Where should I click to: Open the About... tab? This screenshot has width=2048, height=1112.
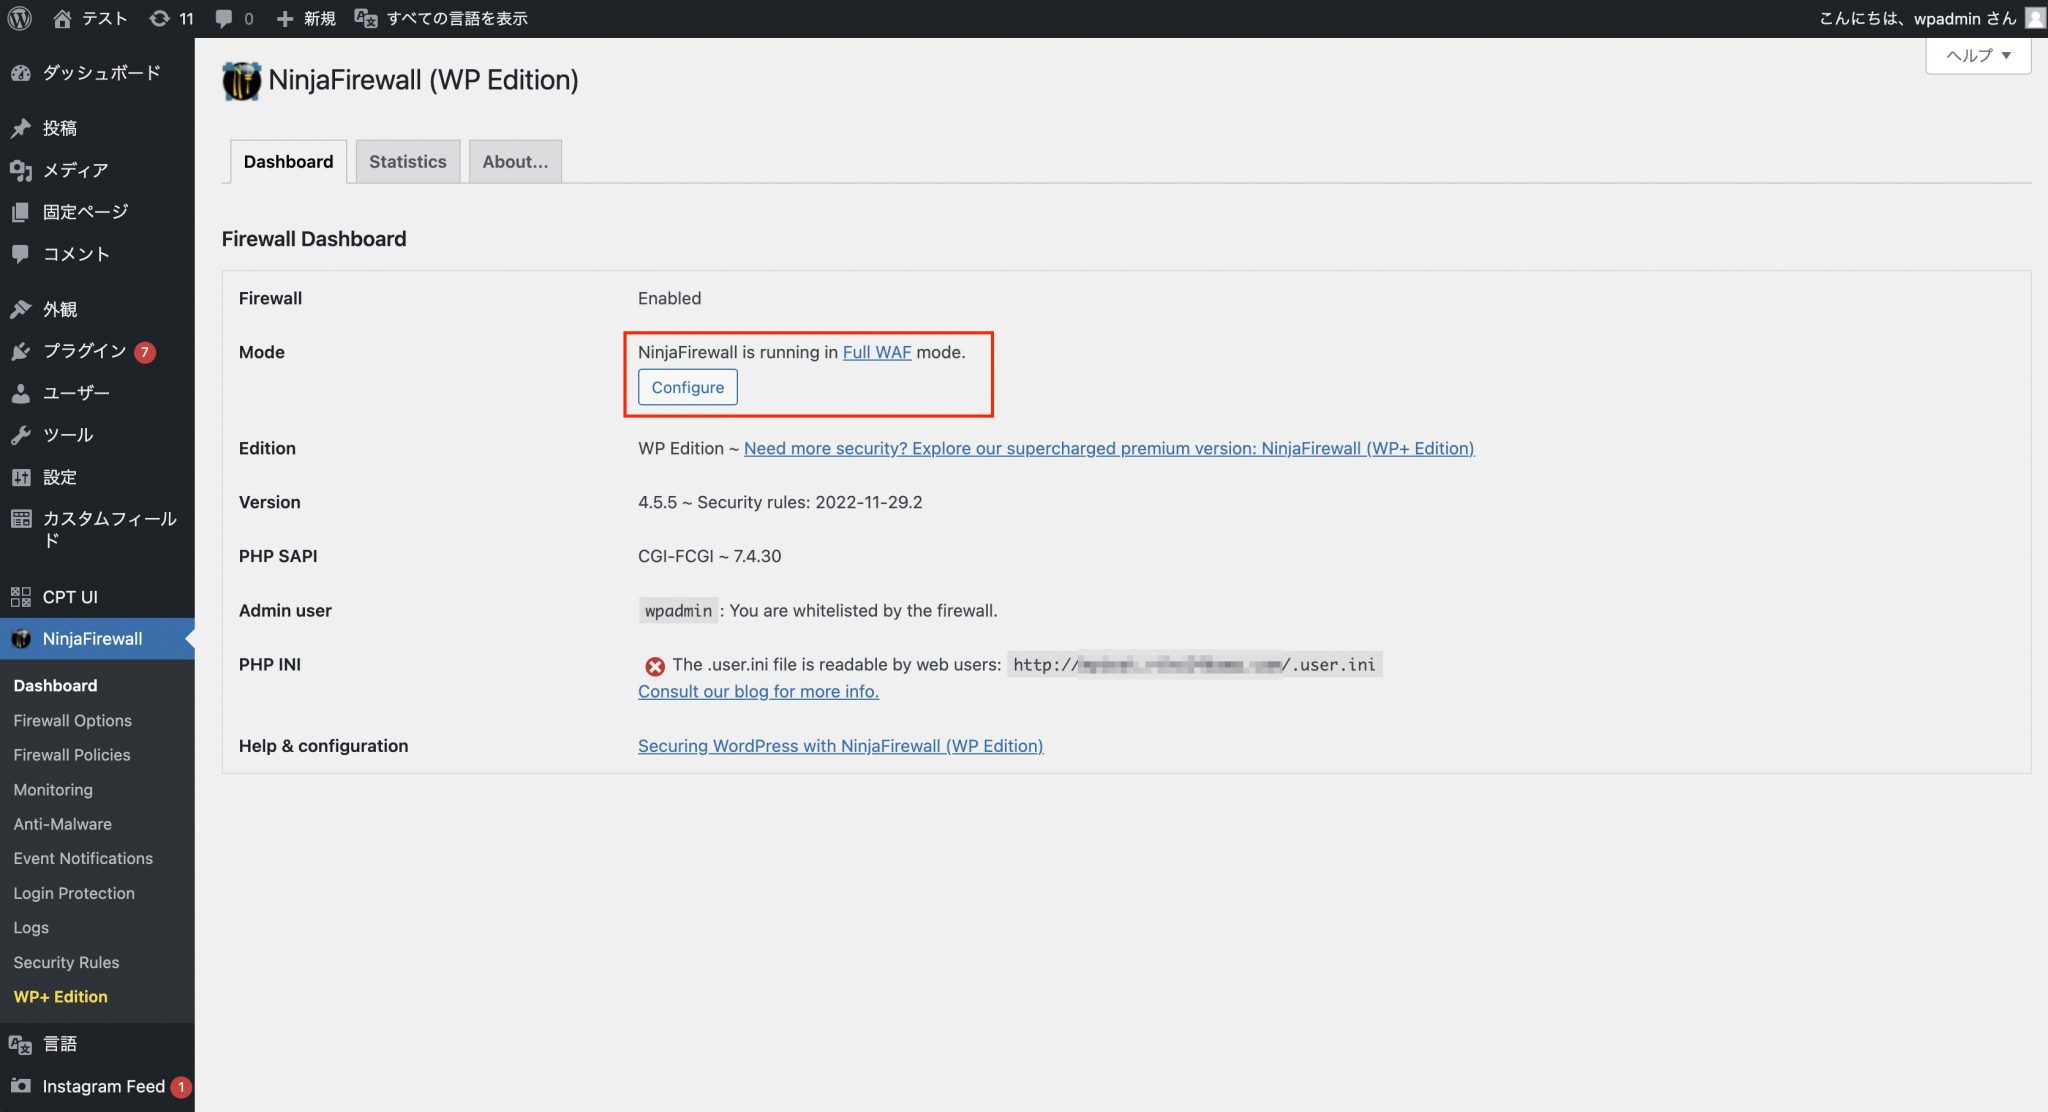[x=515, y=161]
